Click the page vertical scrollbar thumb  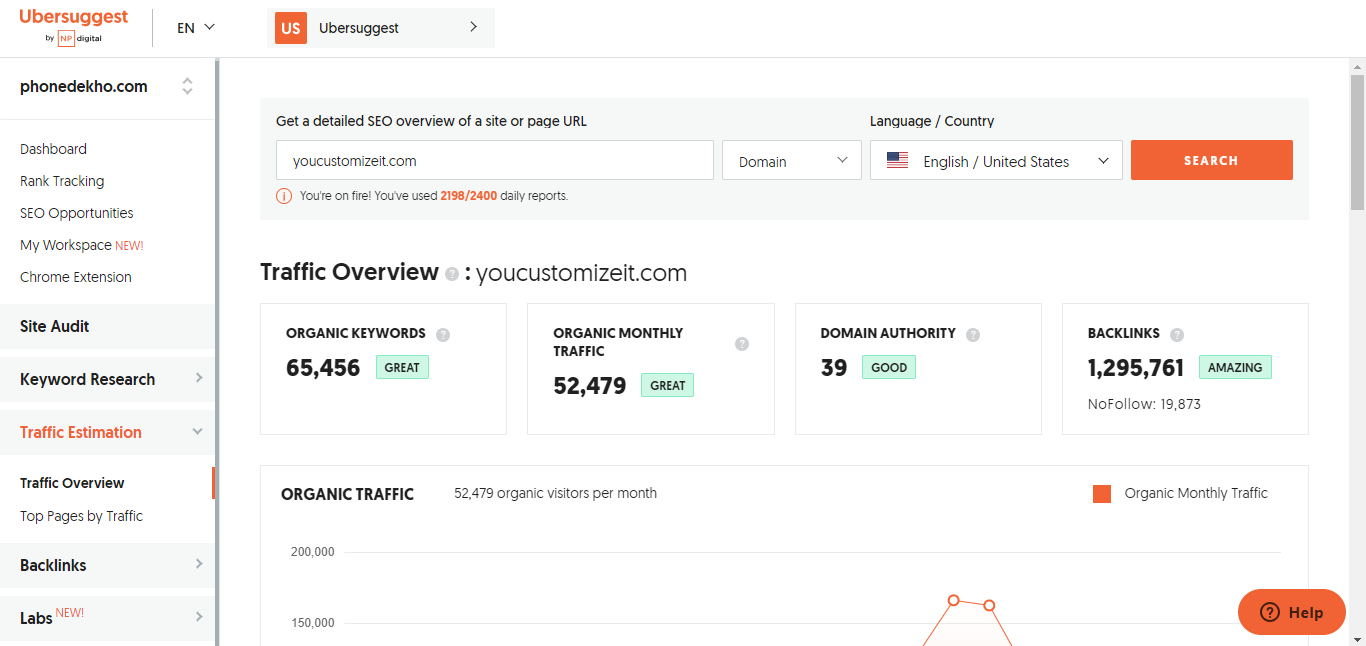pos(1357,141)
